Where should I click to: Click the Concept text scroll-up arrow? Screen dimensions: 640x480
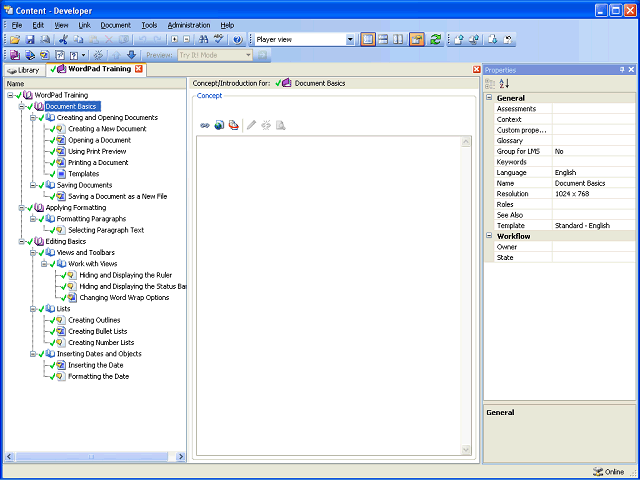tap(466, 142)
